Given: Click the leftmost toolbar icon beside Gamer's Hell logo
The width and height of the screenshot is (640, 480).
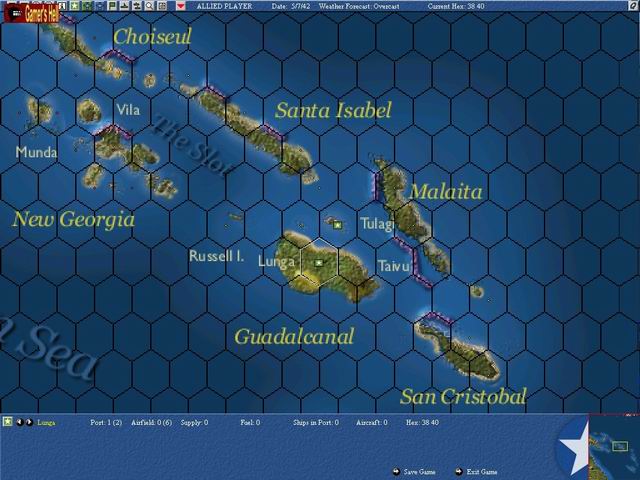Looking at the screenshot, I should pyautogui.click(x=62, y=6).
